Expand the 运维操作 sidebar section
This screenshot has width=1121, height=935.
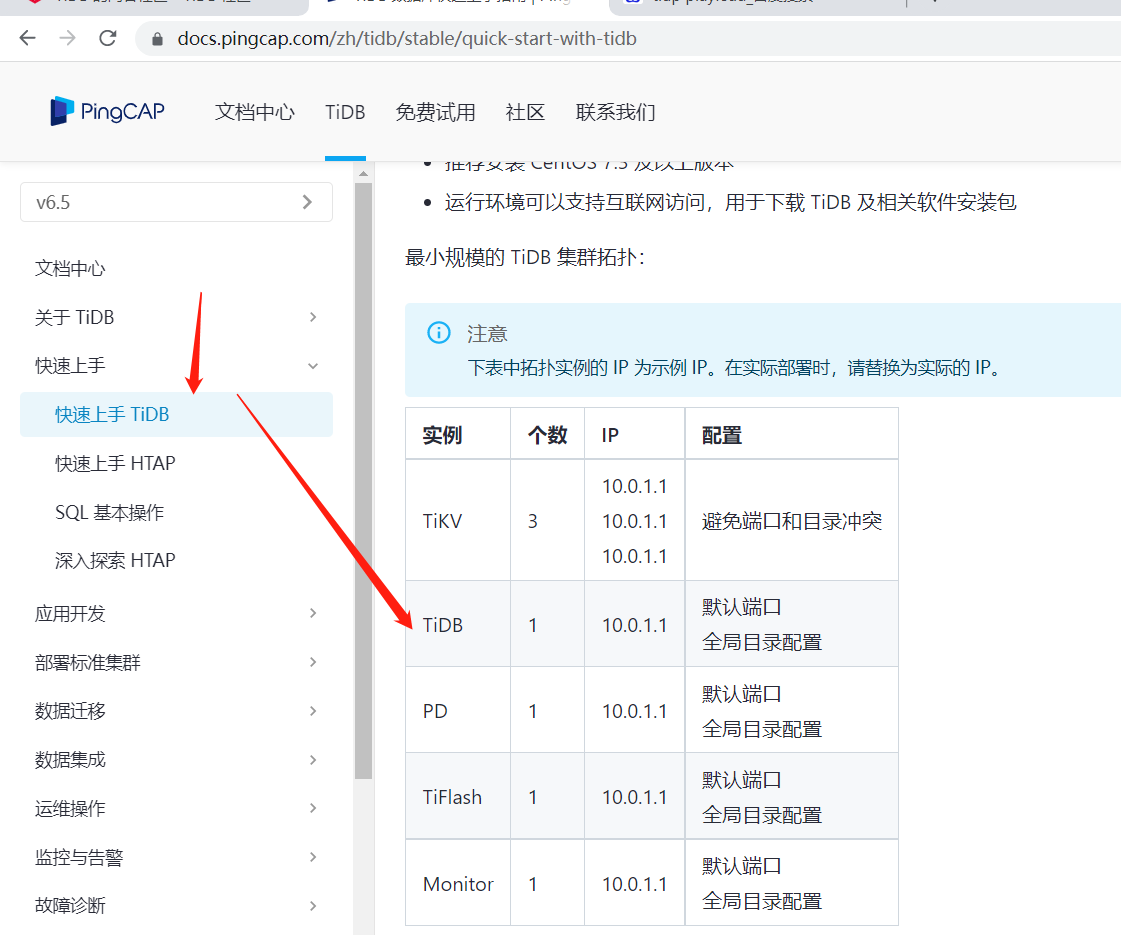coord(176,808)
